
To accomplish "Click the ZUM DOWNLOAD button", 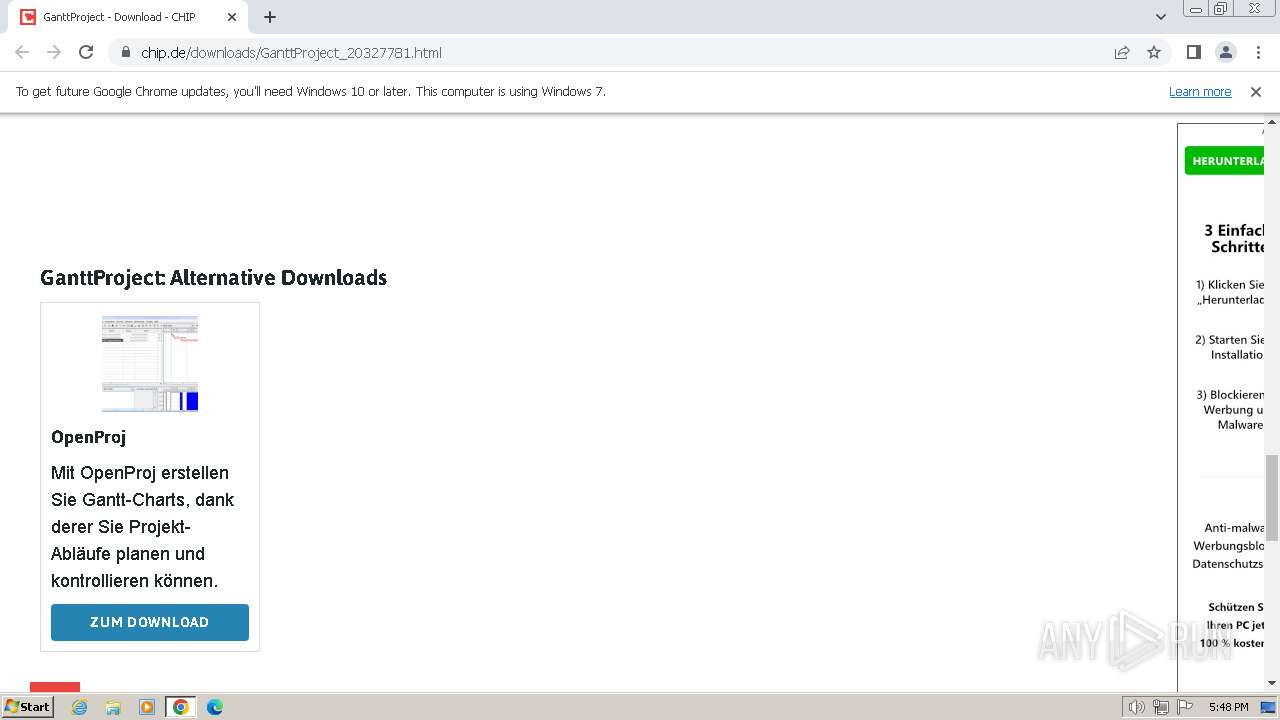I will point(150,622).
